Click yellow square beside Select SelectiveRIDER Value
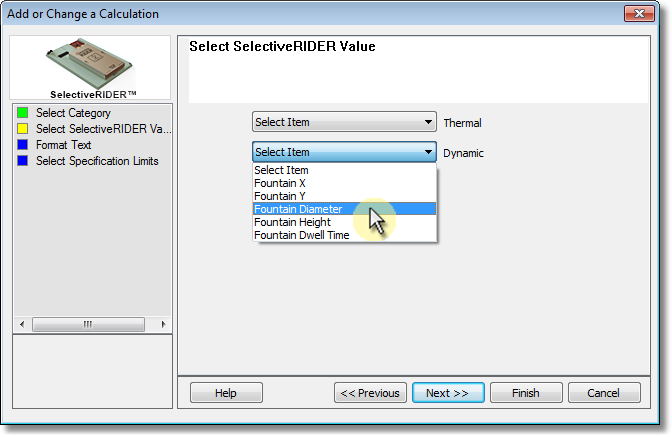 (x=22, y=129)
